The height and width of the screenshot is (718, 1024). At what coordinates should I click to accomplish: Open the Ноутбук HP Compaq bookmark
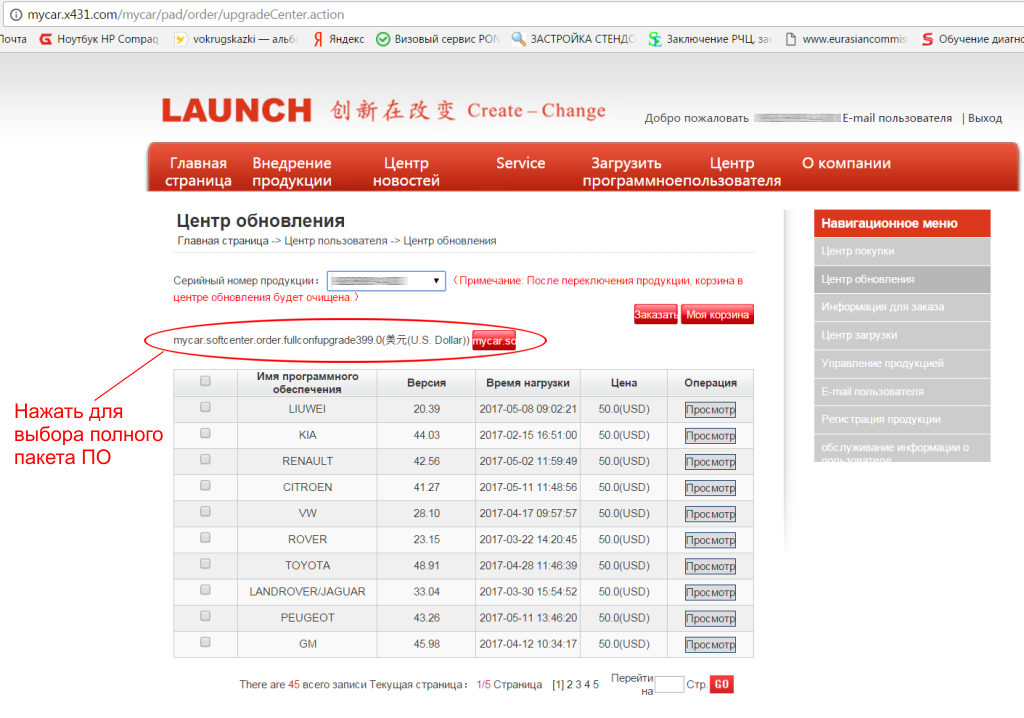click(98, 39)
